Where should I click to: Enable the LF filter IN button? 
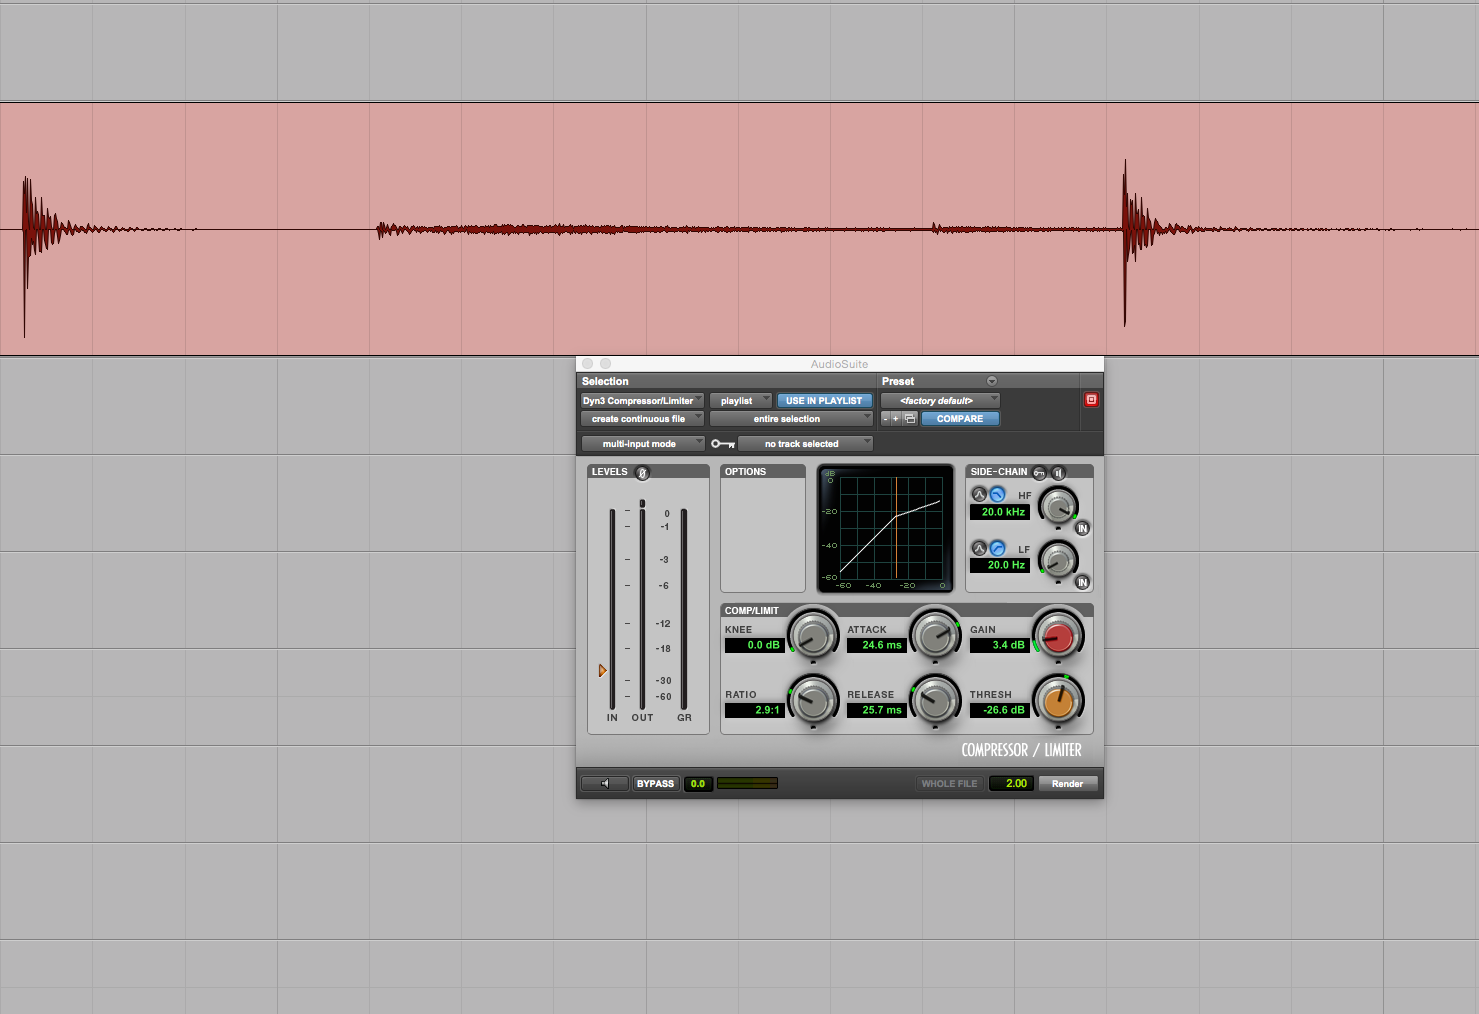(1082, 582)
